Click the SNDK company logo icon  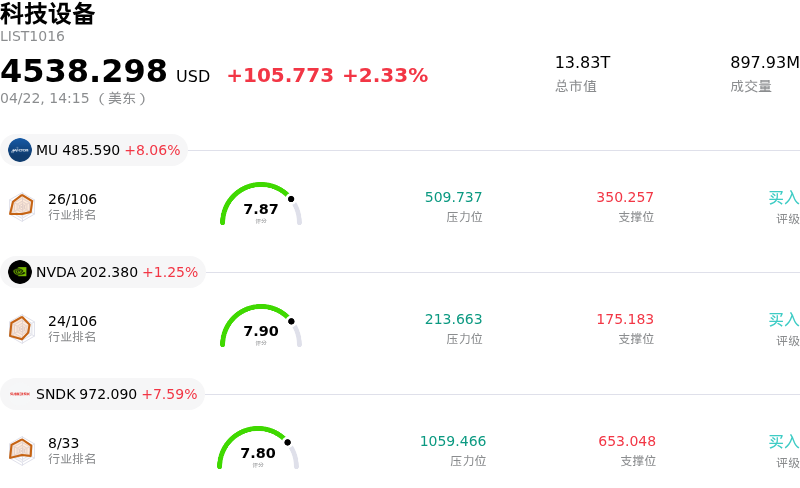coord(20,394)
